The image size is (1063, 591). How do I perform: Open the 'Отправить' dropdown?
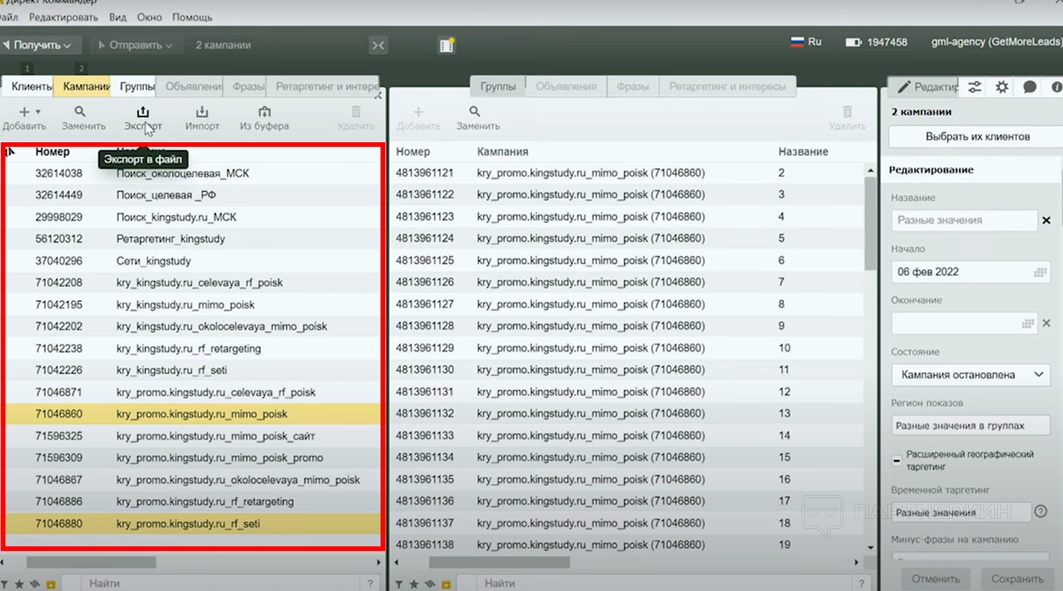click(134, 45)
